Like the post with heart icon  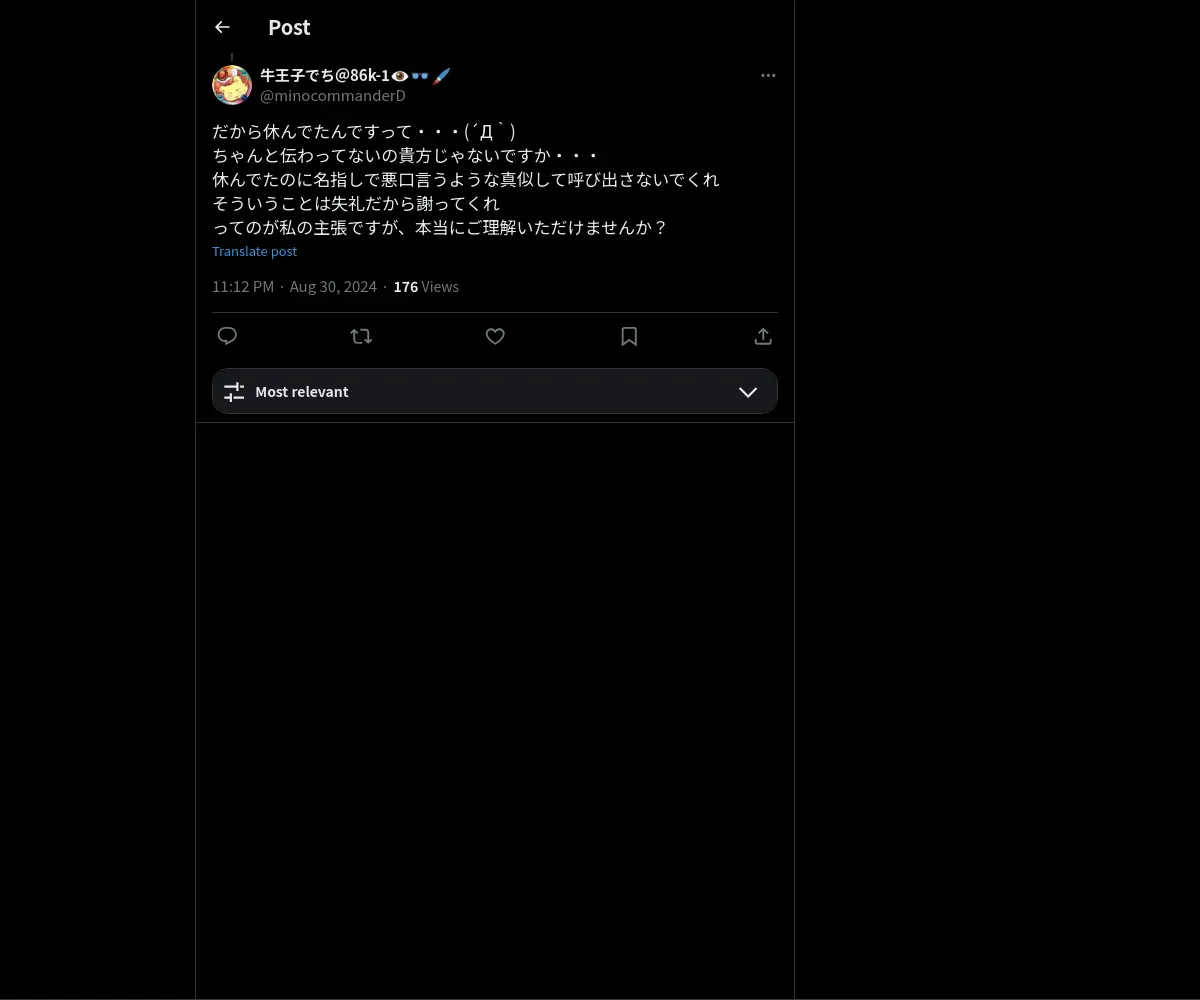pyautogui.click(x=495, y=336)
